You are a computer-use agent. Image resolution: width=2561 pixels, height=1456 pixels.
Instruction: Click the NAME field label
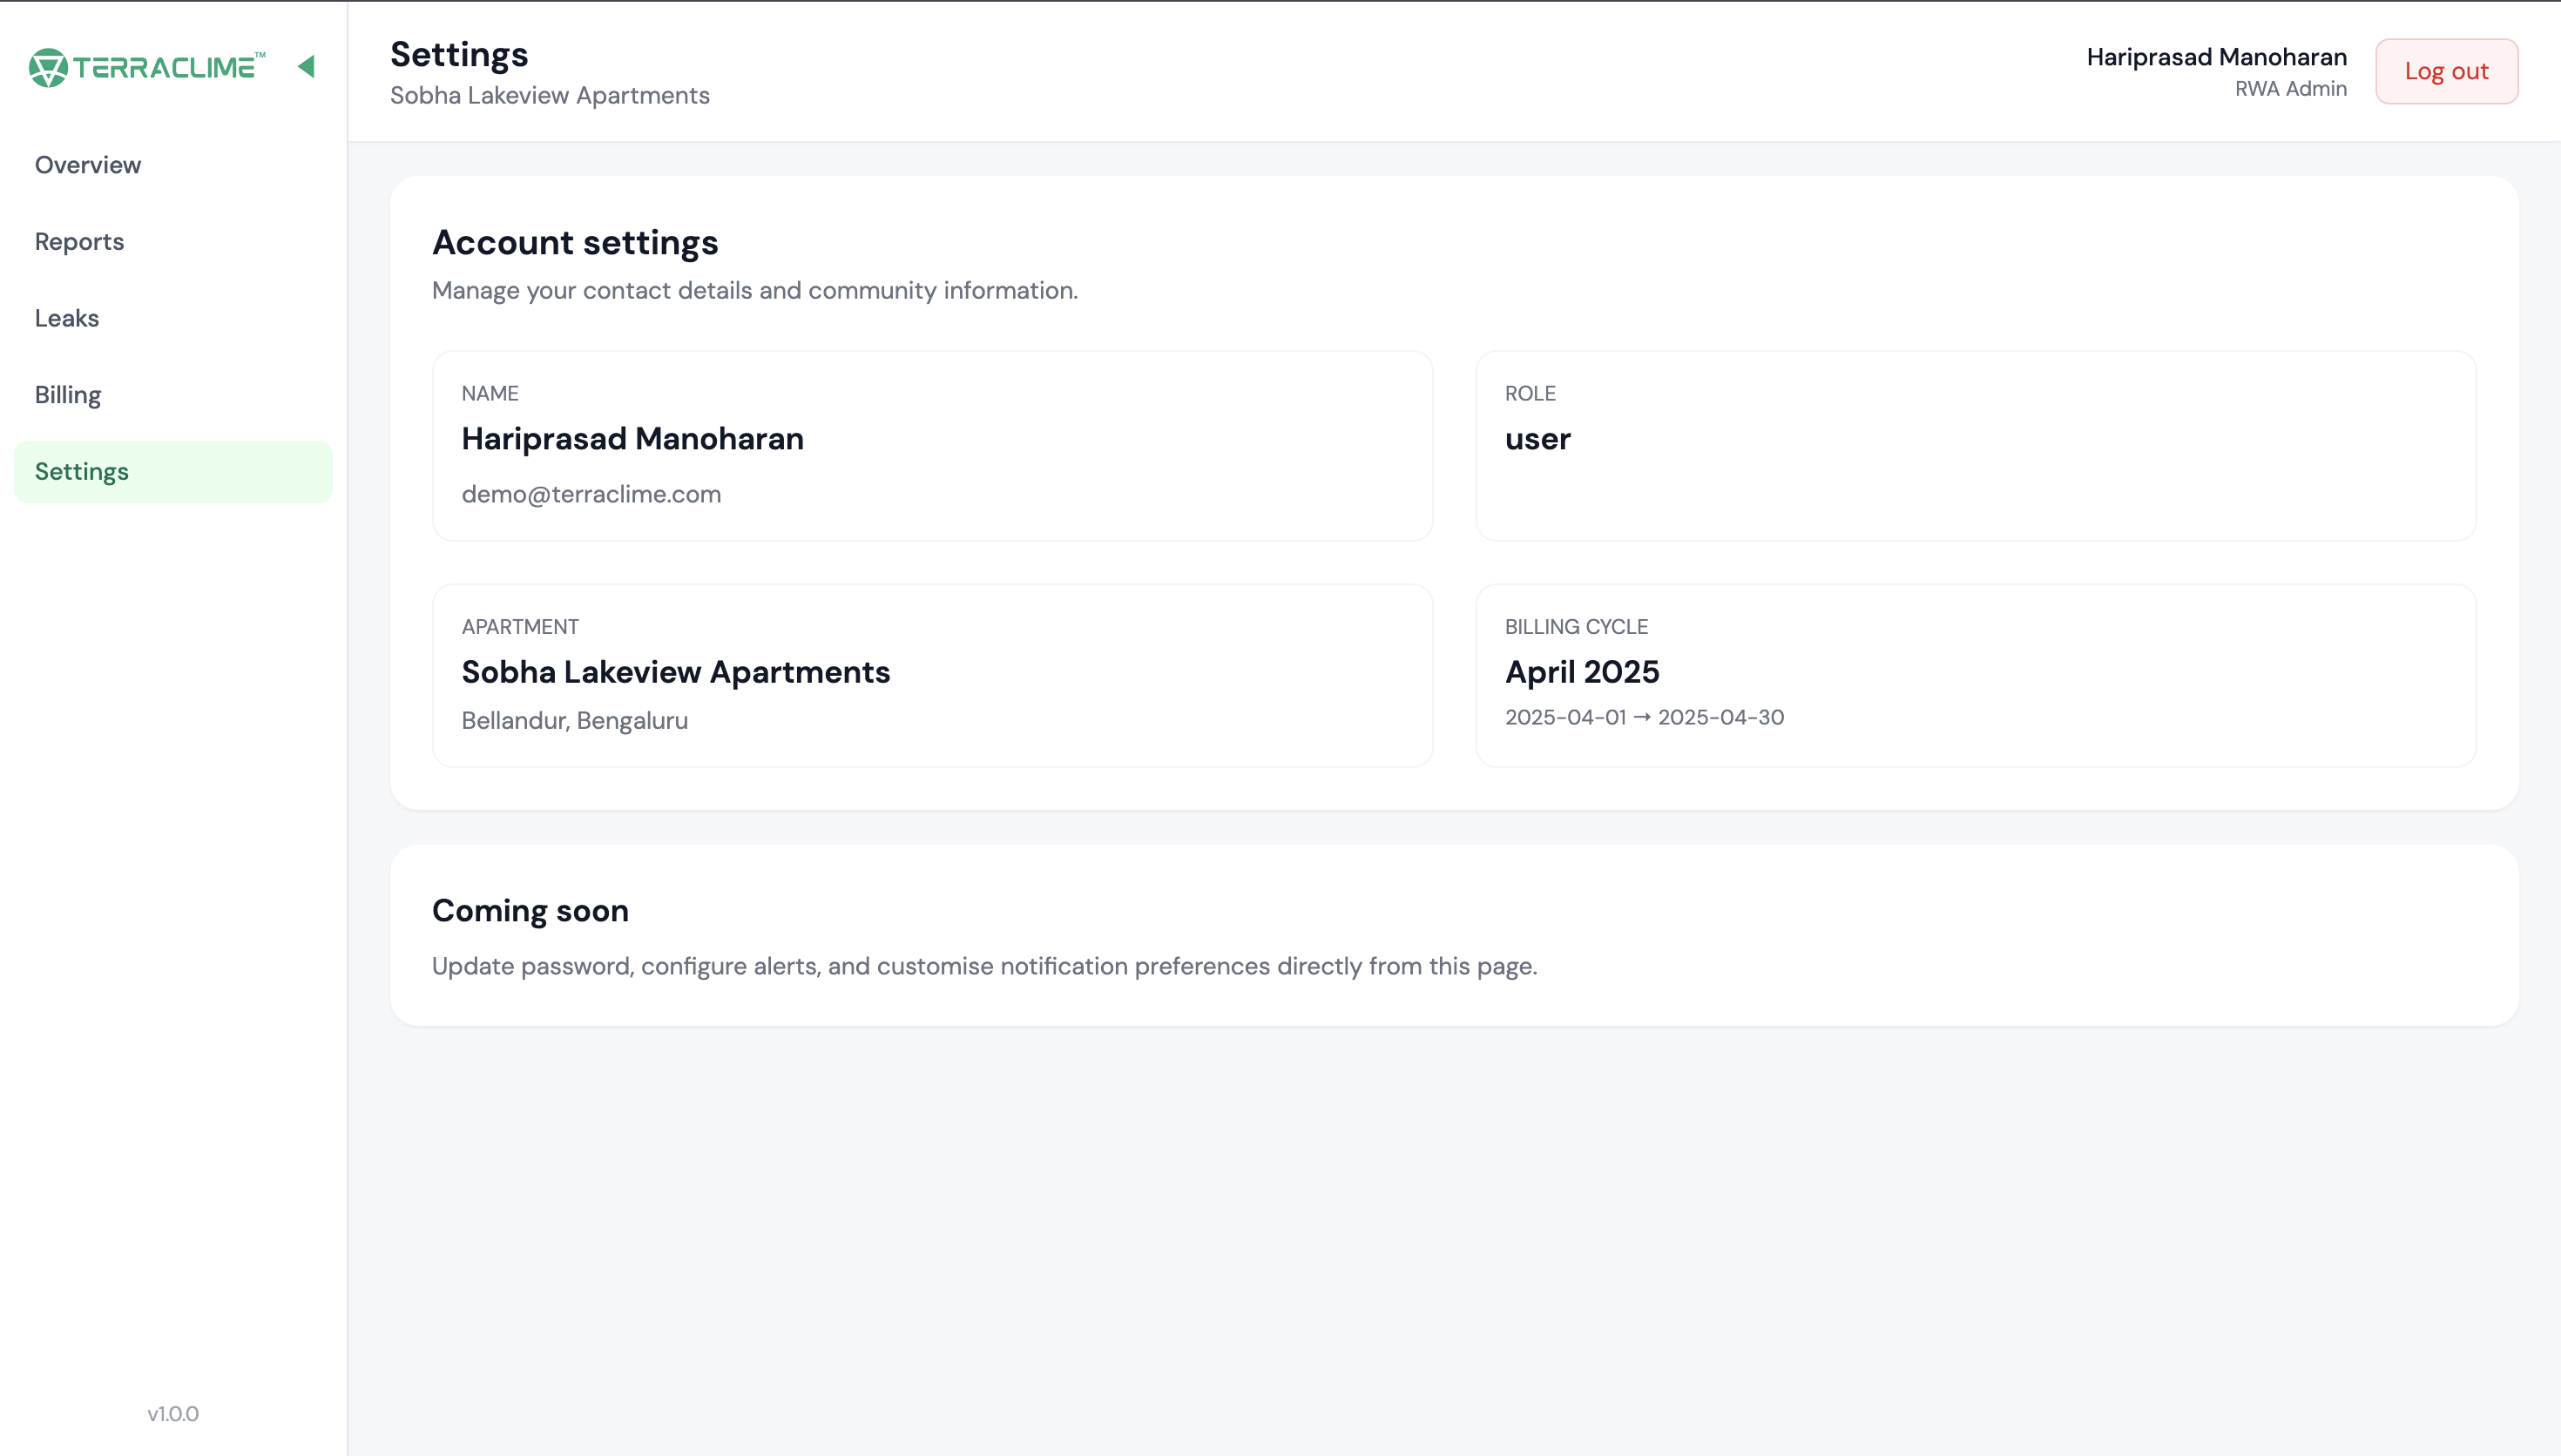pyautogui.click(x=490, y=394)
